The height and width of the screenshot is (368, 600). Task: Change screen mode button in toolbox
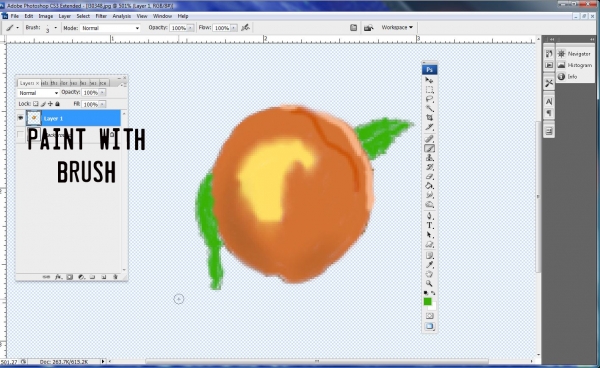click(x=429, y=326)
